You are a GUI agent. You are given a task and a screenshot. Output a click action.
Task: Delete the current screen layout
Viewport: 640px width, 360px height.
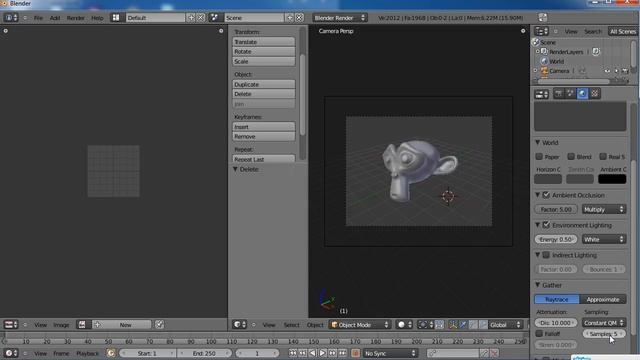tap(201, 18)
